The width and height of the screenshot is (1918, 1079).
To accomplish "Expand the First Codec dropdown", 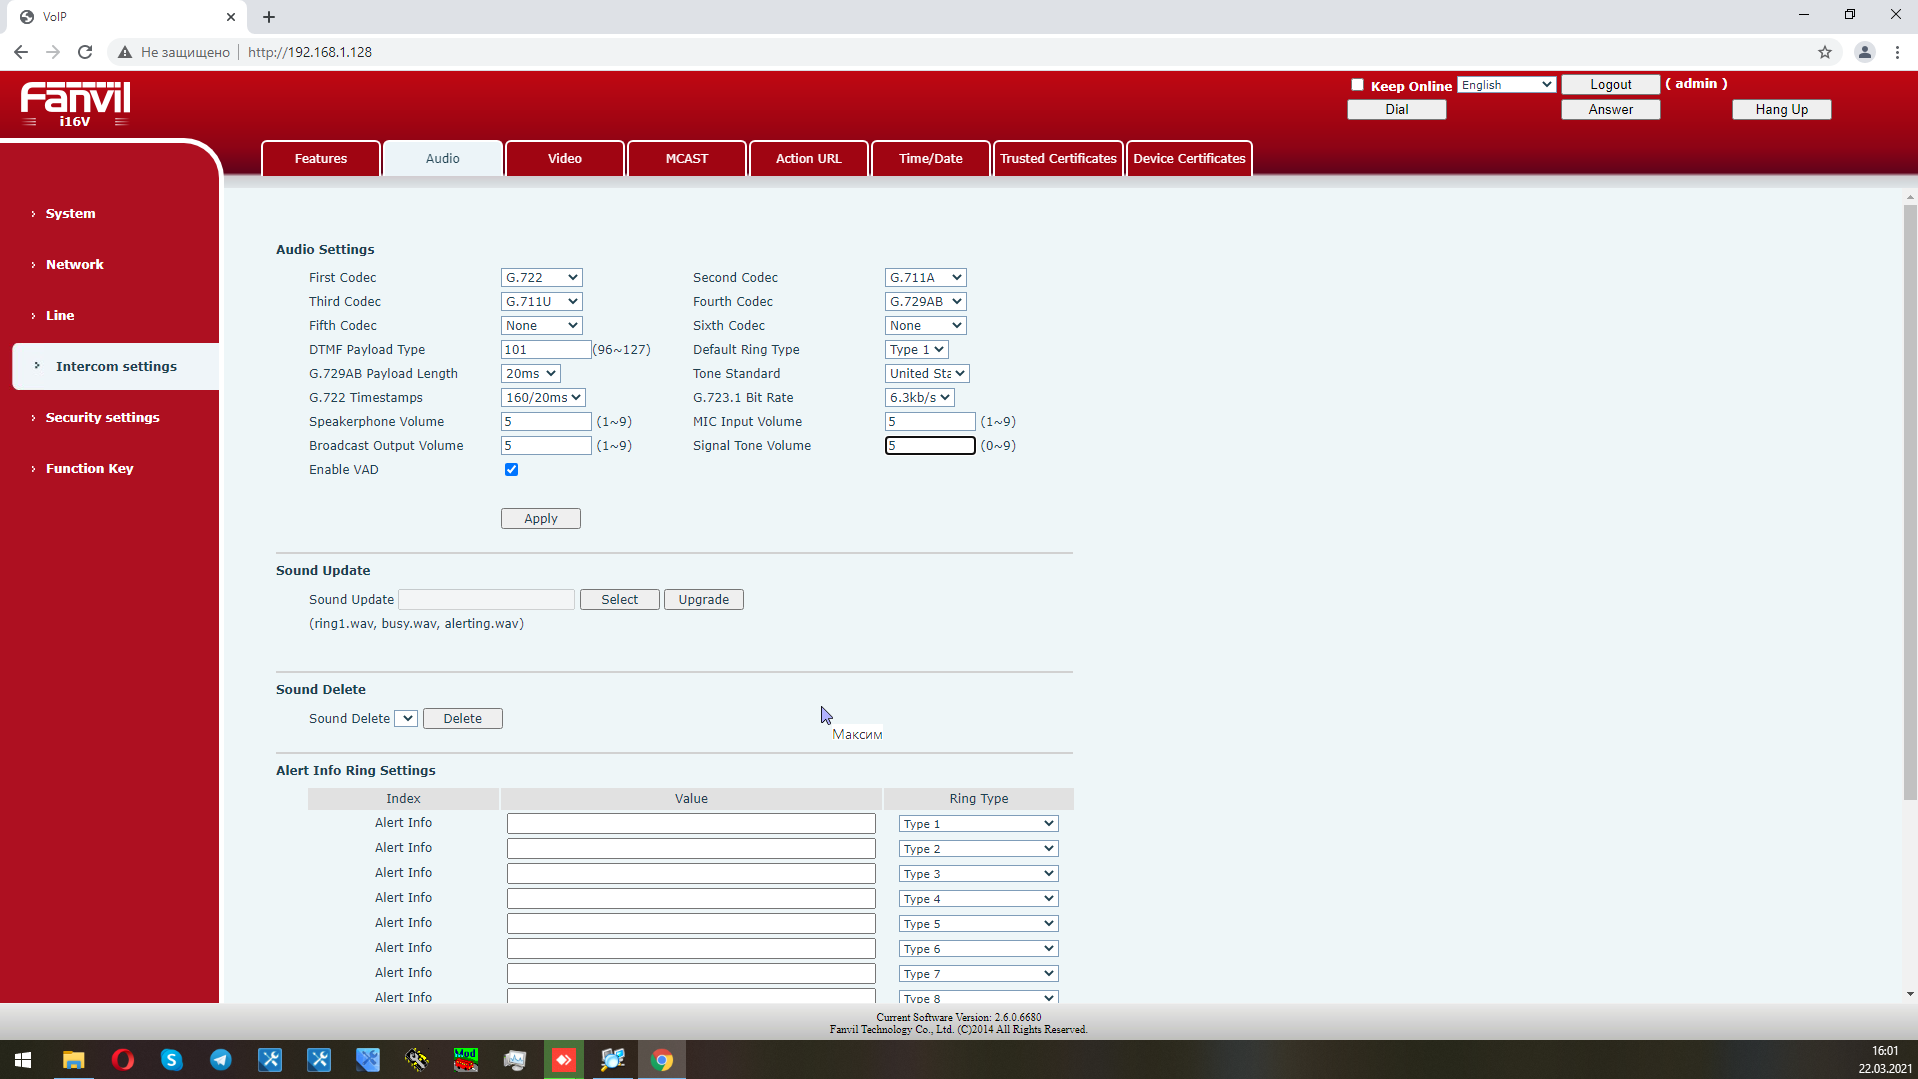I will pyautogui.click(x=541, y=278).
